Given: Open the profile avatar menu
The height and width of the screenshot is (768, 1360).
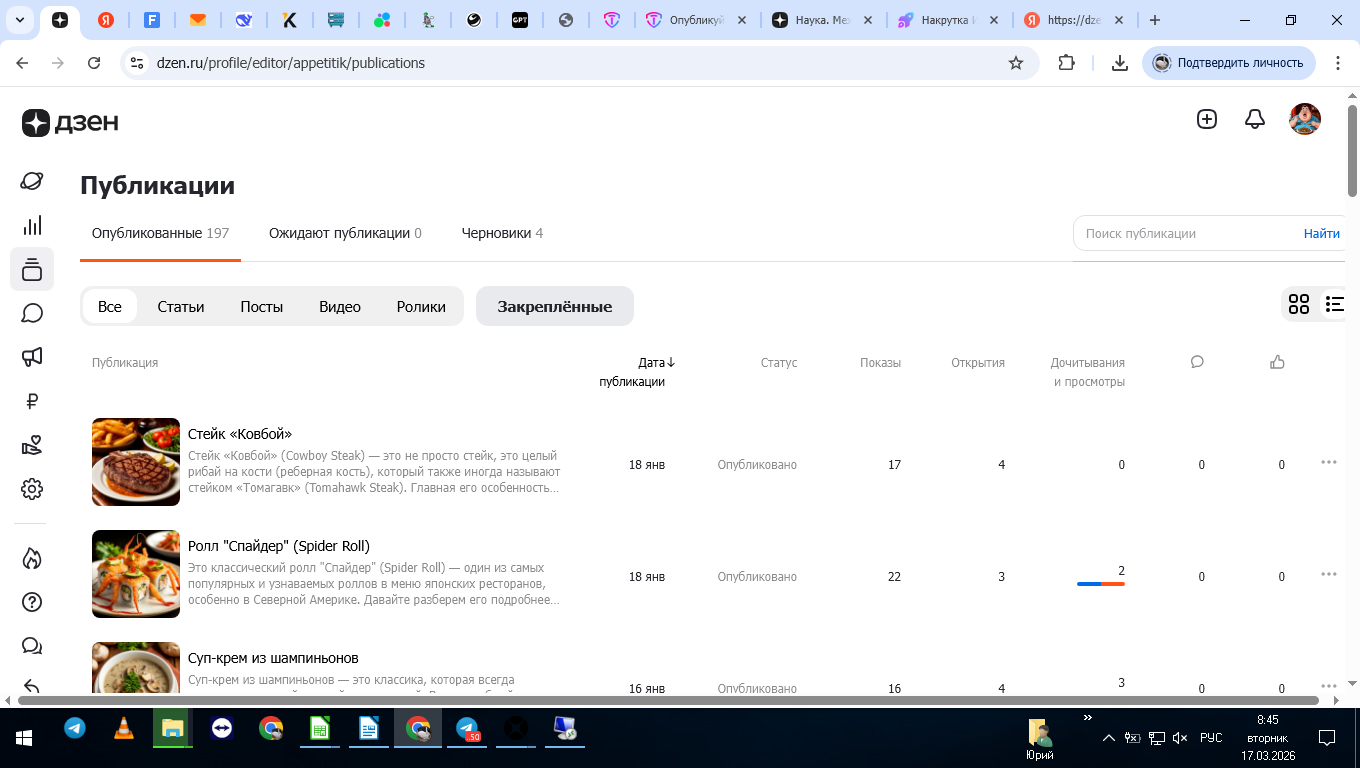Looking at the screenshot, I should pos(1305,119).
